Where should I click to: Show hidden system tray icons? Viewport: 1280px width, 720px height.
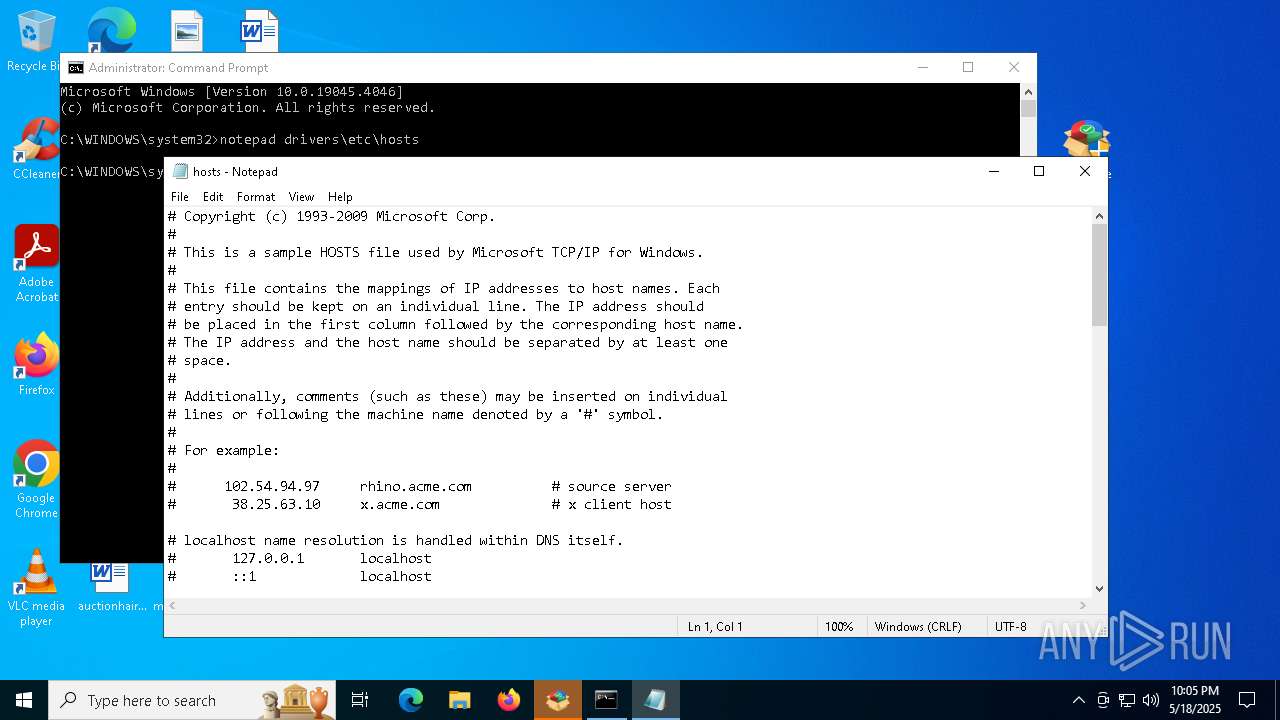[x=1078, y=700]
